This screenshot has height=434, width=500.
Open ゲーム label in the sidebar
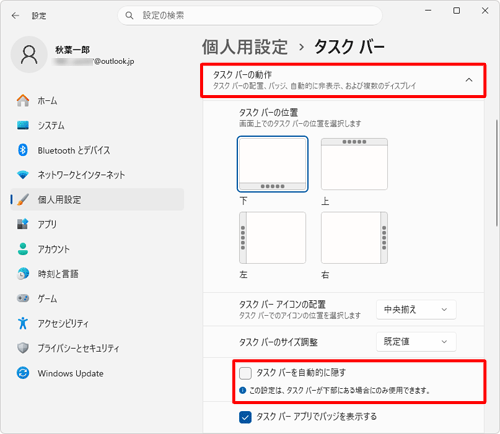coord(47,298)
